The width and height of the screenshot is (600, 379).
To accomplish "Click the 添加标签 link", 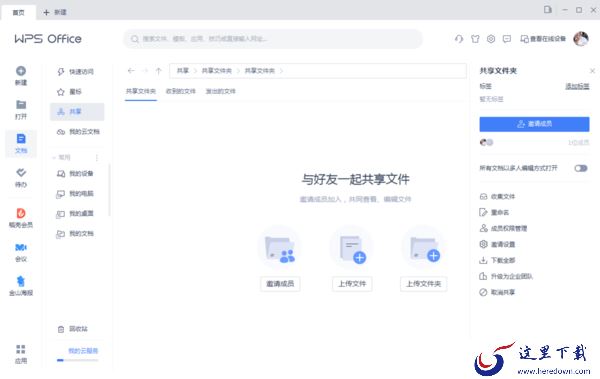I will pos(577,86).
